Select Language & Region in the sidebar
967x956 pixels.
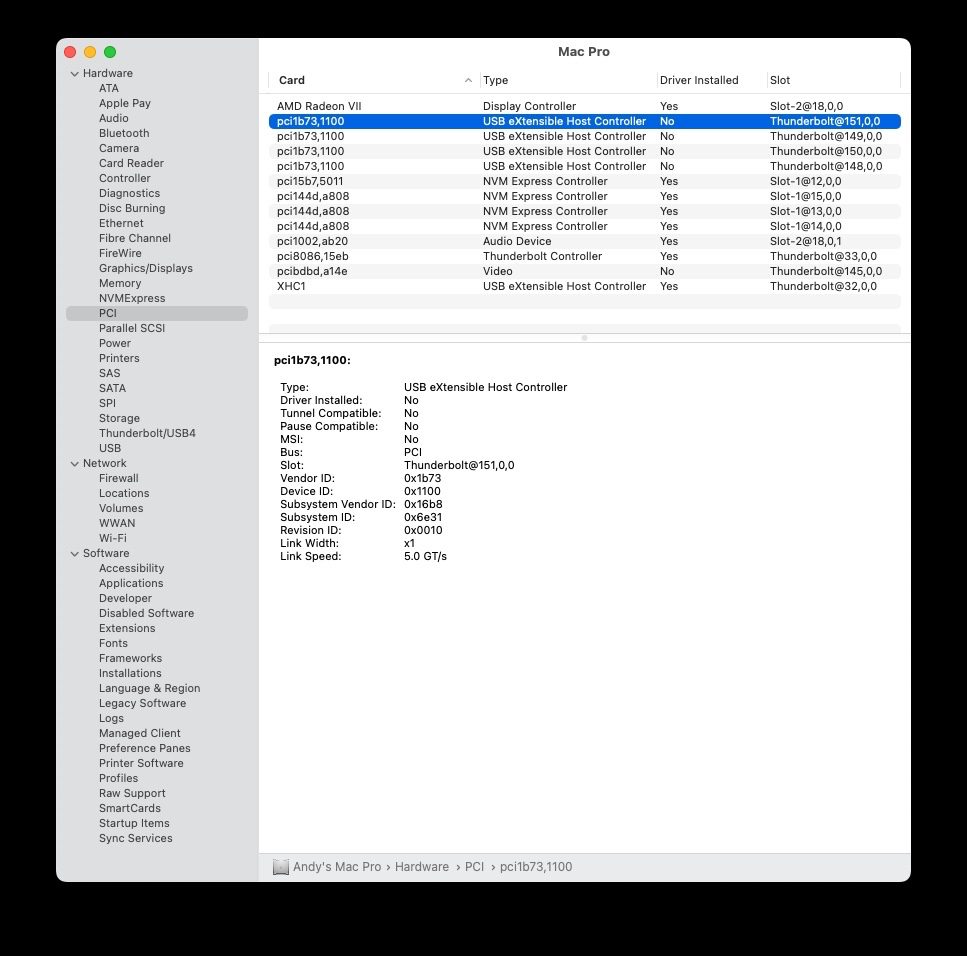tap(149, 688)
